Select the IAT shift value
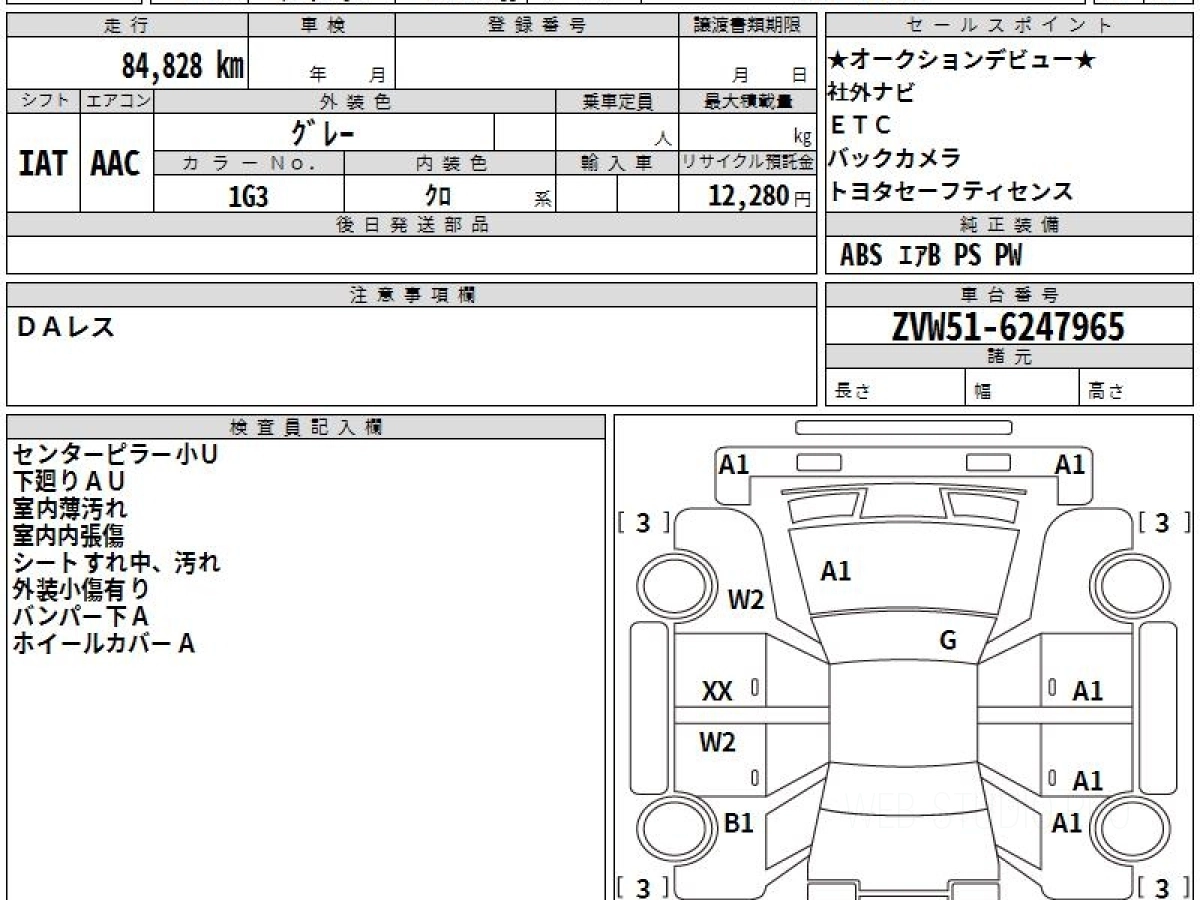 tap(43, 164)
